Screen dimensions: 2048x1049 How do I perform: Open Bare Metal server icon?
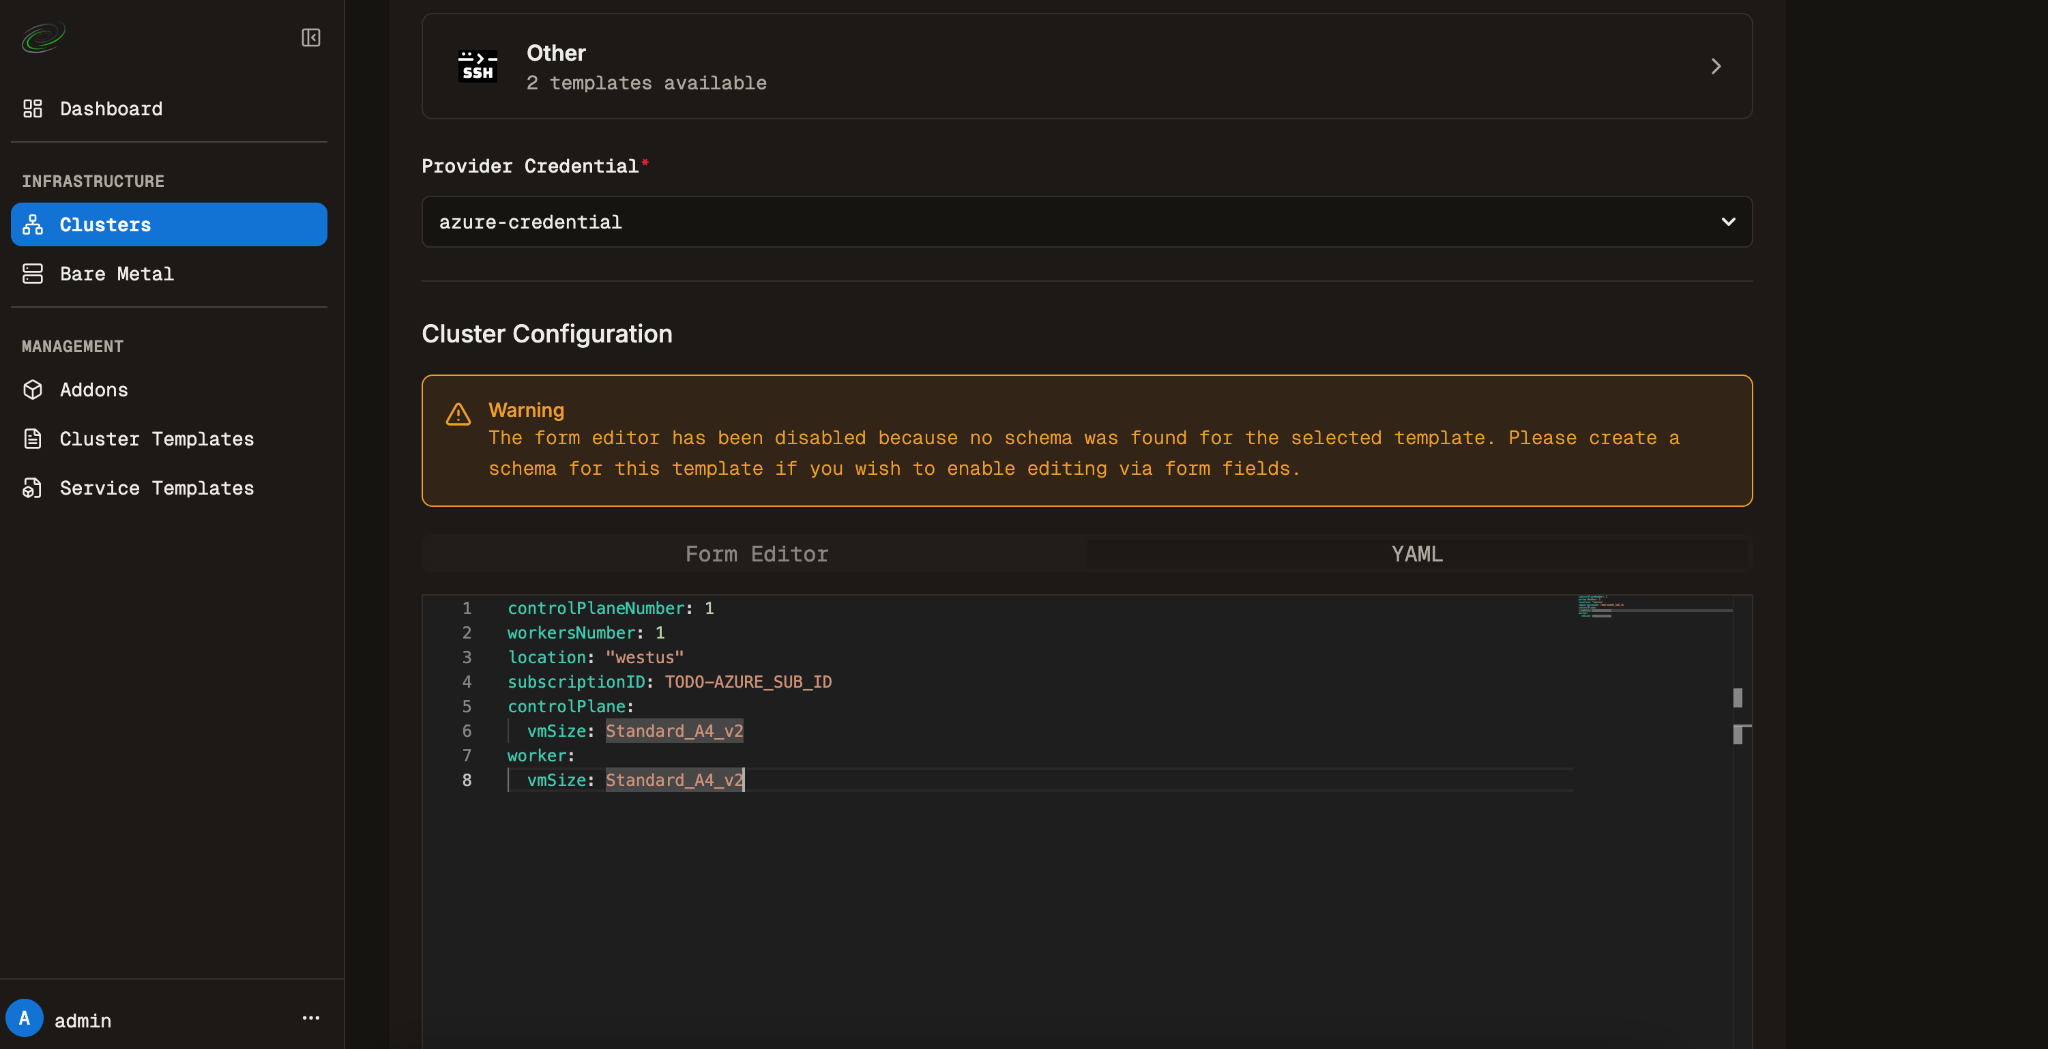(33, 274)
